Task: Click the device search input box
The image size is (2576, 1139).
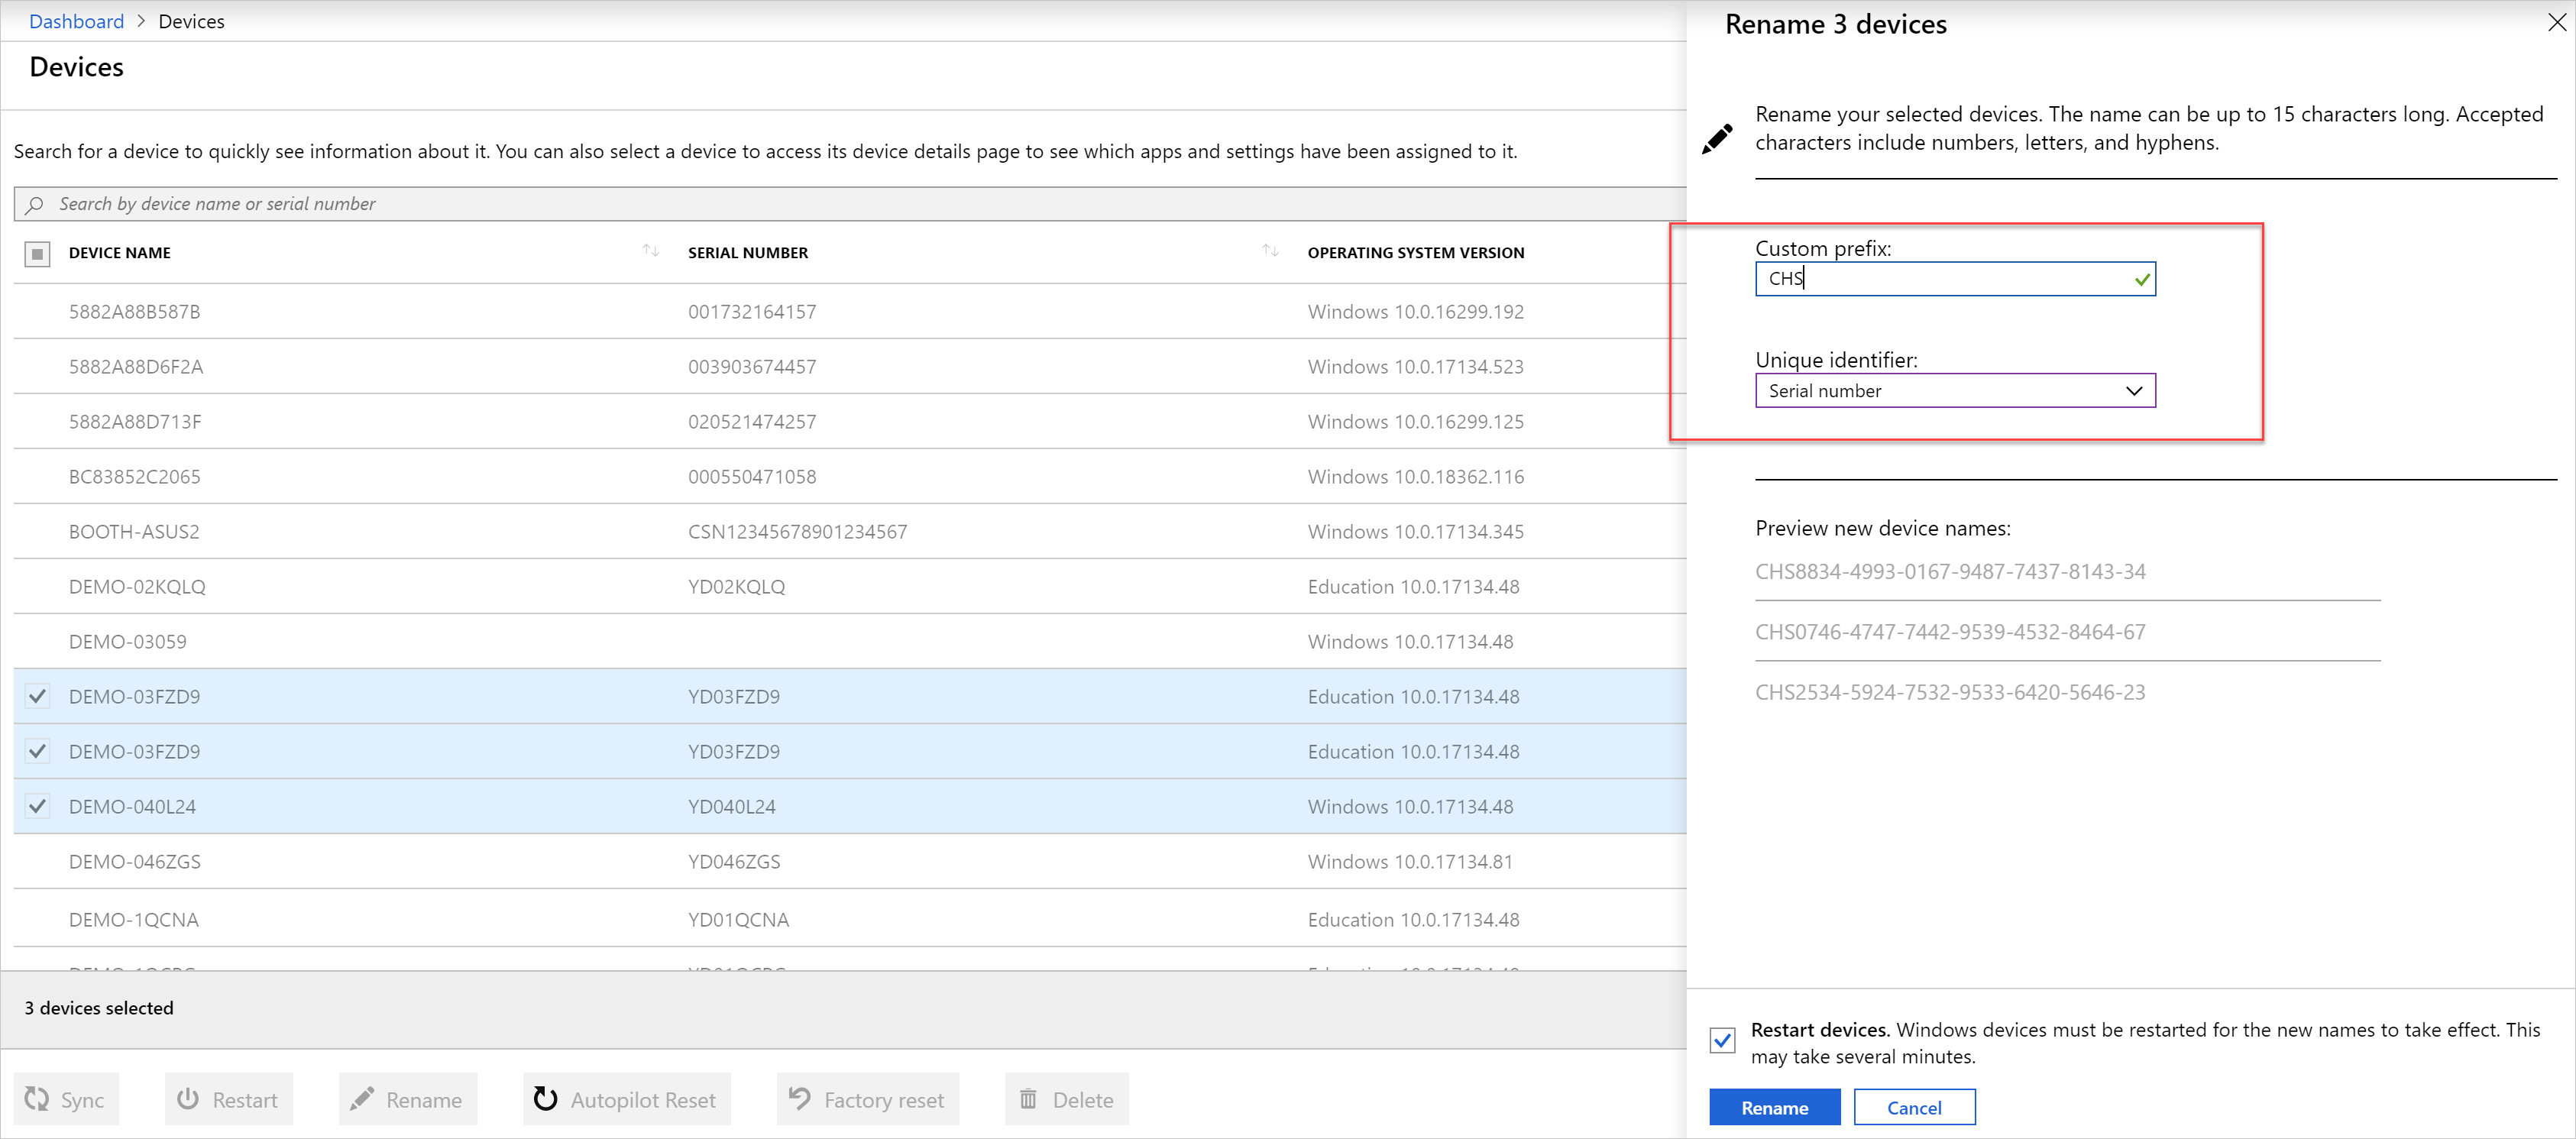Action: tap(850, 204)
